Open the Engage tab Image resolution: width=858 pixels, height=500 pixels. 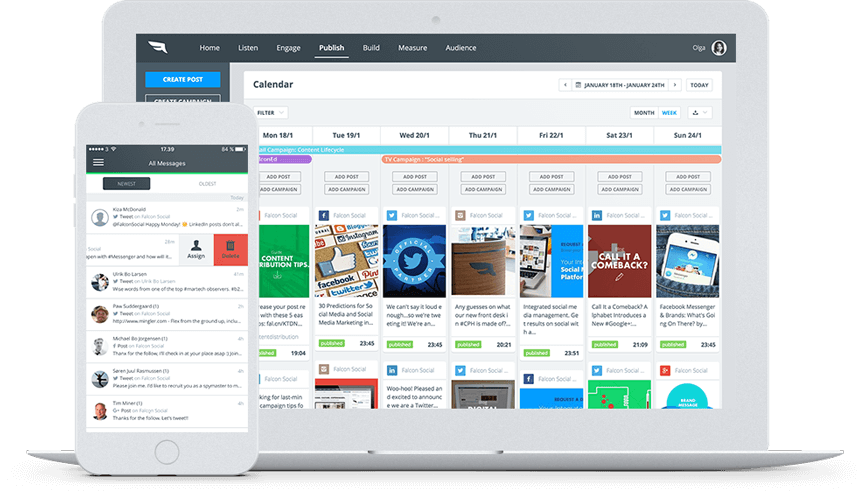coord(288,48)
